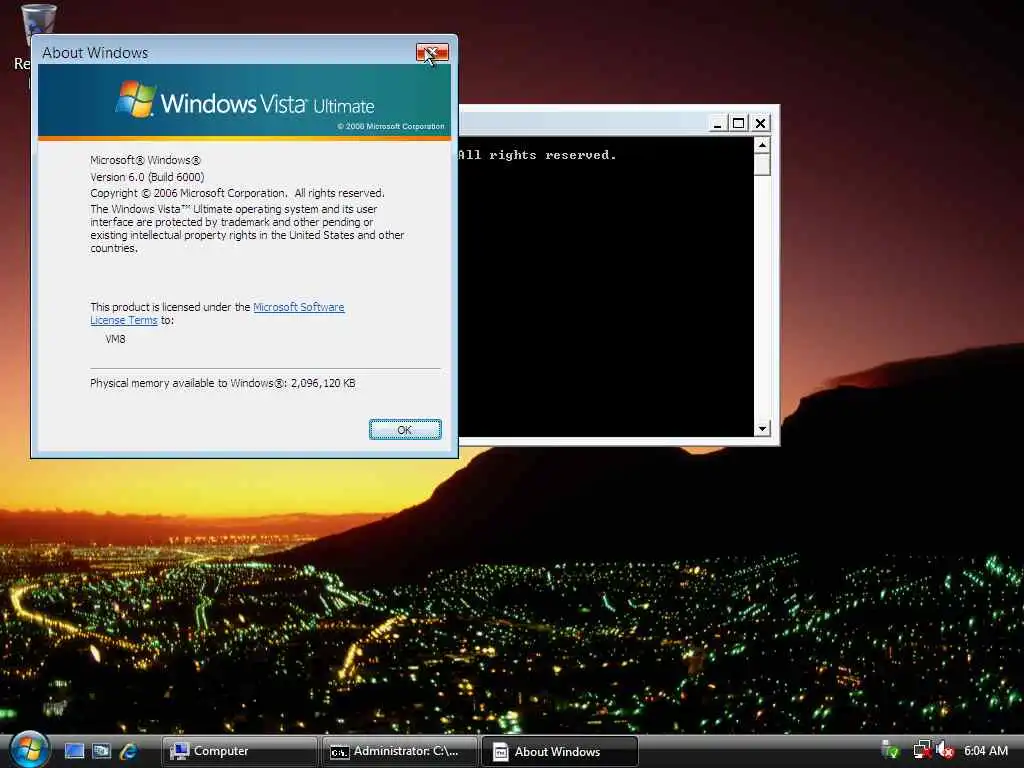
Task: Close the command prompt window
Action: click(x=760, y=123)
